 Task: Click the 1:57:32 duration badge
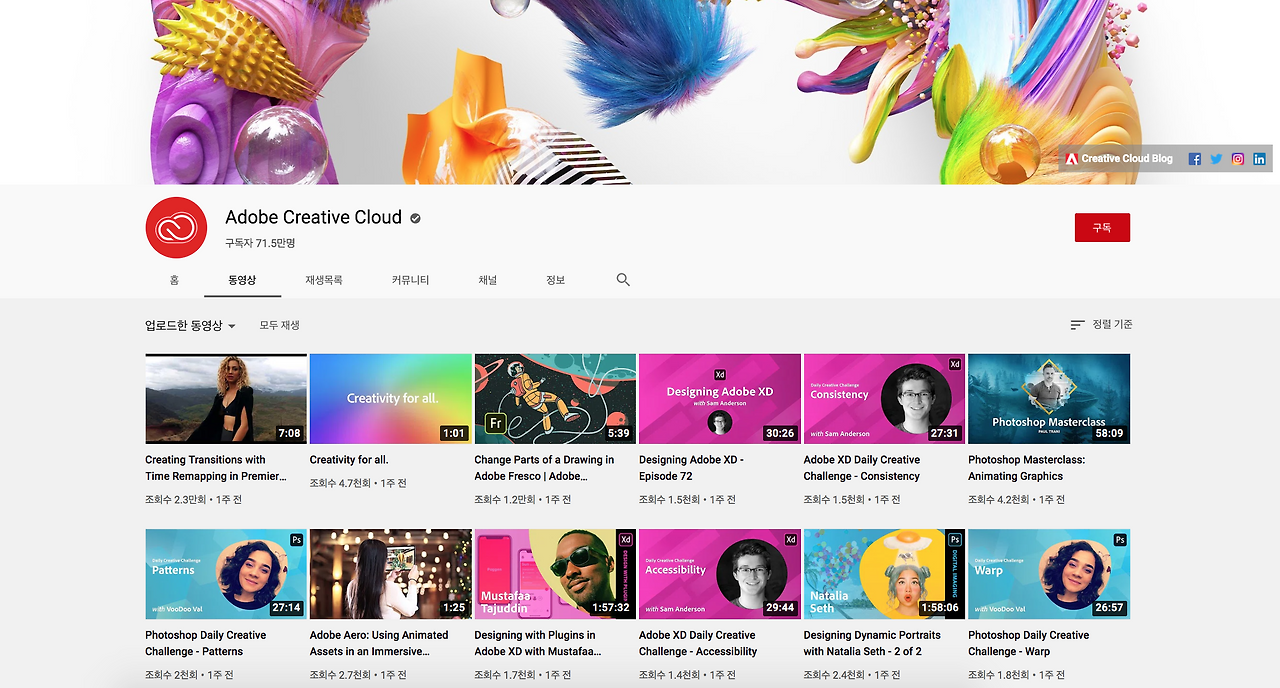(610, 608)
